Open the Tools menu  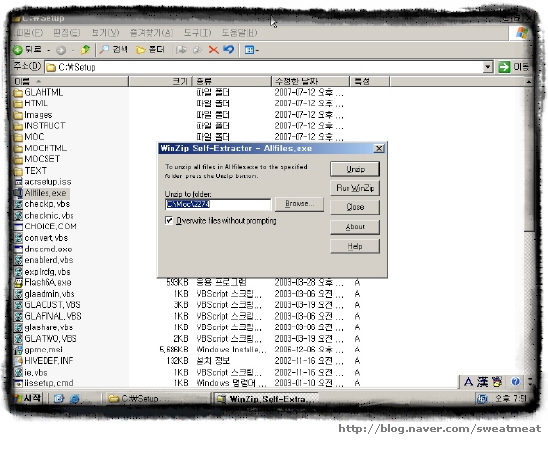[x=197, y=33]
